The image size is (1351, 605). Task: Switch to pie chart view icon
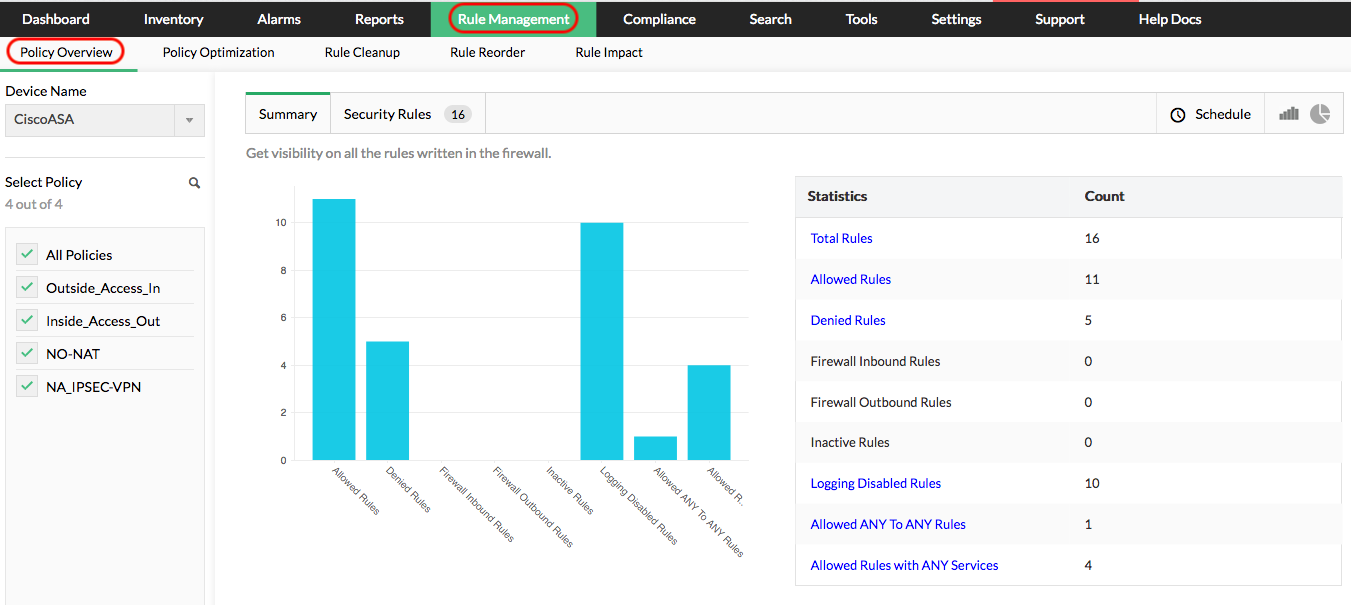pyautogui.click(x=1320, y=114)
